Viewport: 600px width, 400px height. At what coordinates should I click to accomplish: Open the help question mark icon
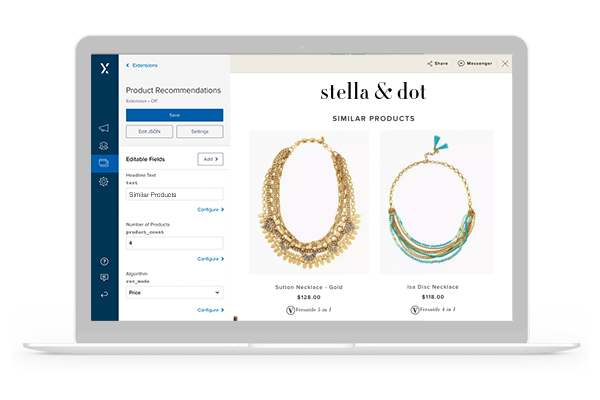104,261
